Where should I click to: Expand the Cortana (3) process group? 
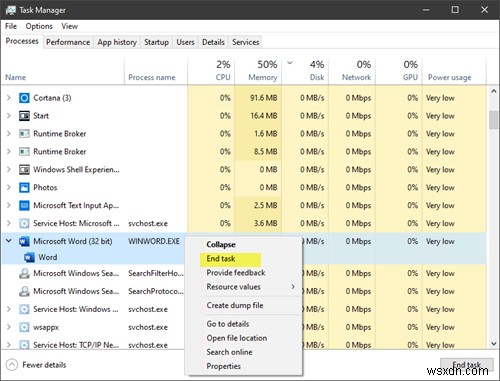pos(9,98)
